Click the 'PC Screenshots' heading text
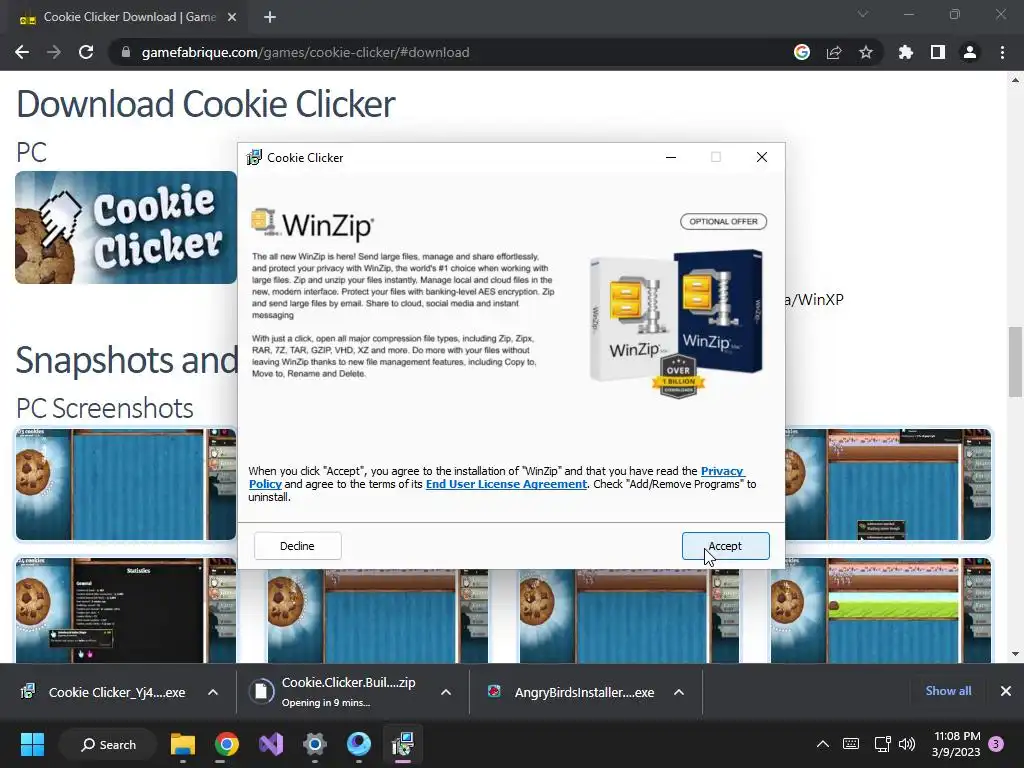 [104, 408]
